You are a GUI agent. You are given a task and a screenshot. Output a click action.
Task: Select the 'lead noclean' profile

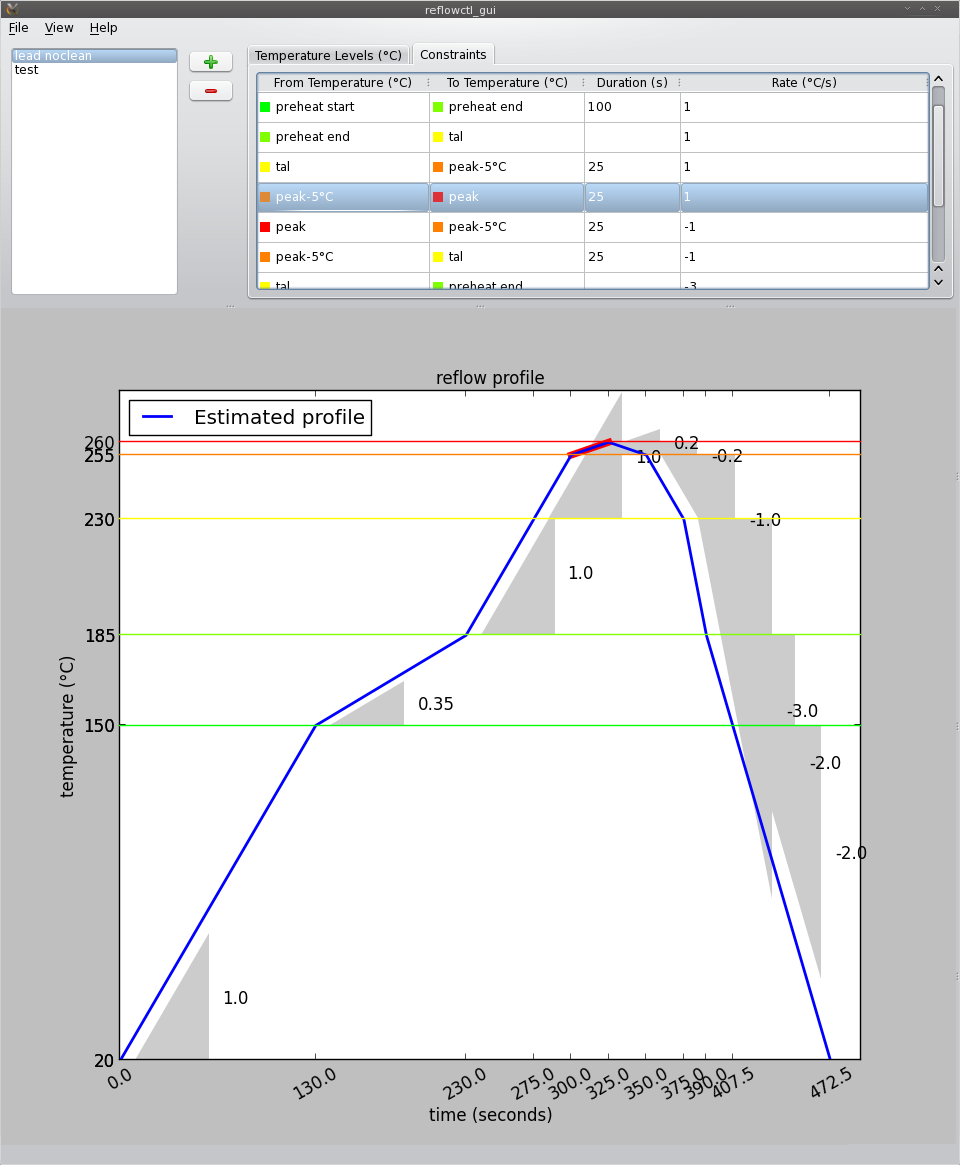(94, 56)
